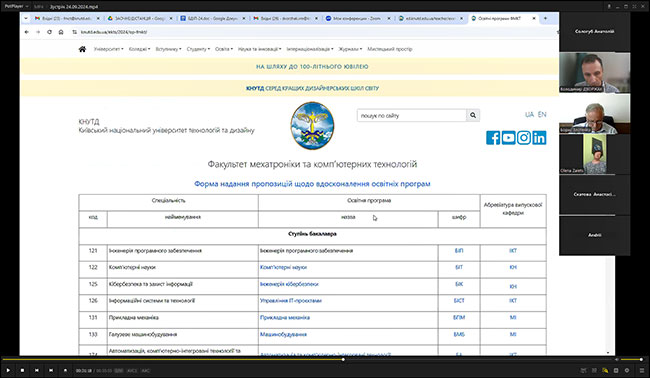Open the Інженерія кібербезпеки program link
Screen dimensions: 650x378
(289, 284)
